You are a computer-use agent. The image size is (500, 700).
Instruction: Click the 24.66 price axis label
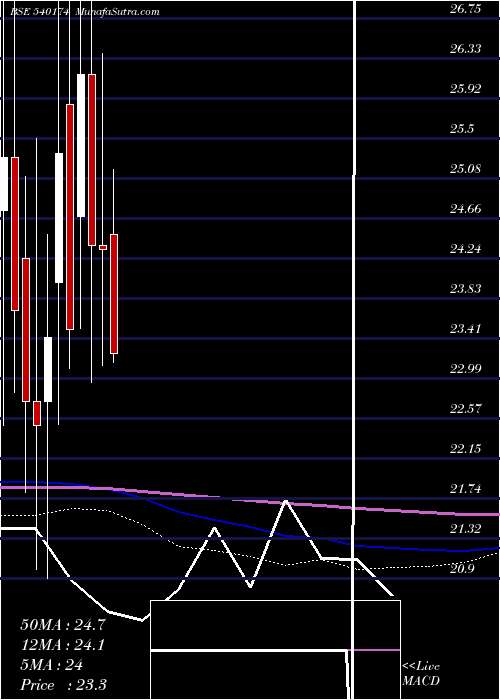[466, 208]
